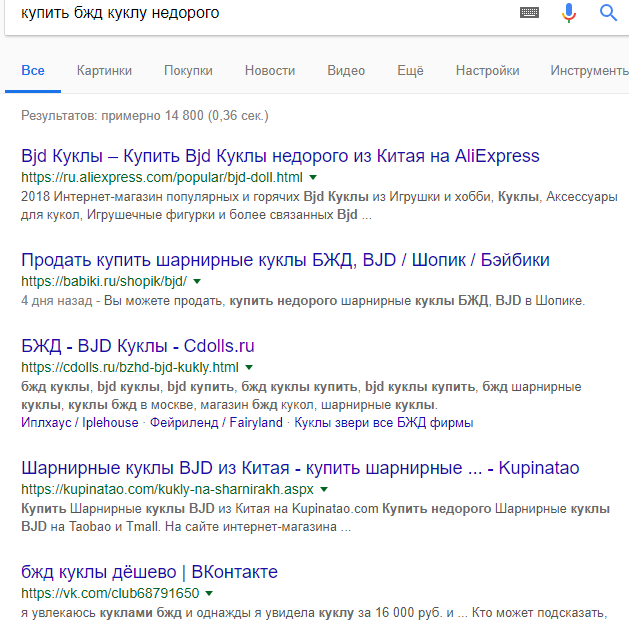Open Настройки search settings
The height and width of the screenshot is (620, 629).
click(487, 70)
